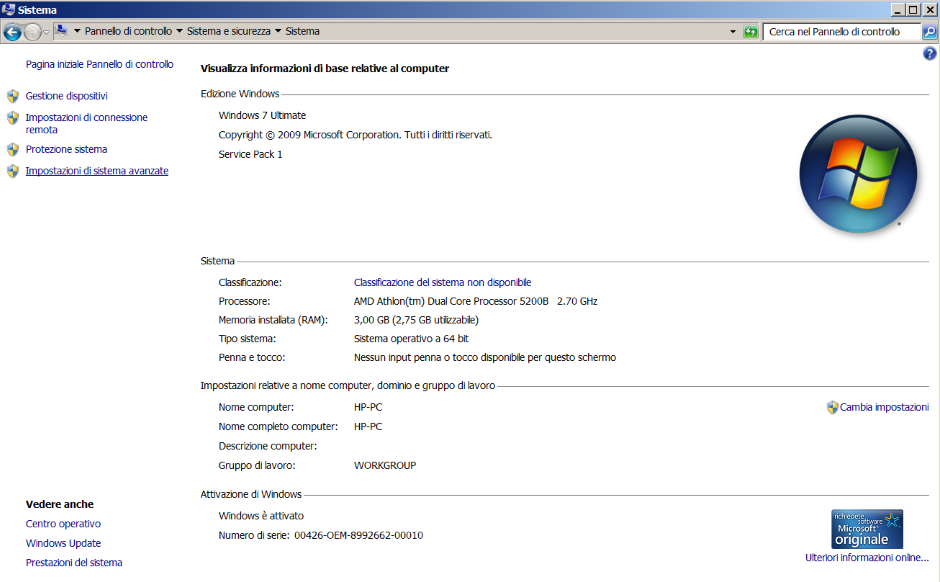Expand arrow after Pannello di controllo breadcrumb

(x=179, y=31)
